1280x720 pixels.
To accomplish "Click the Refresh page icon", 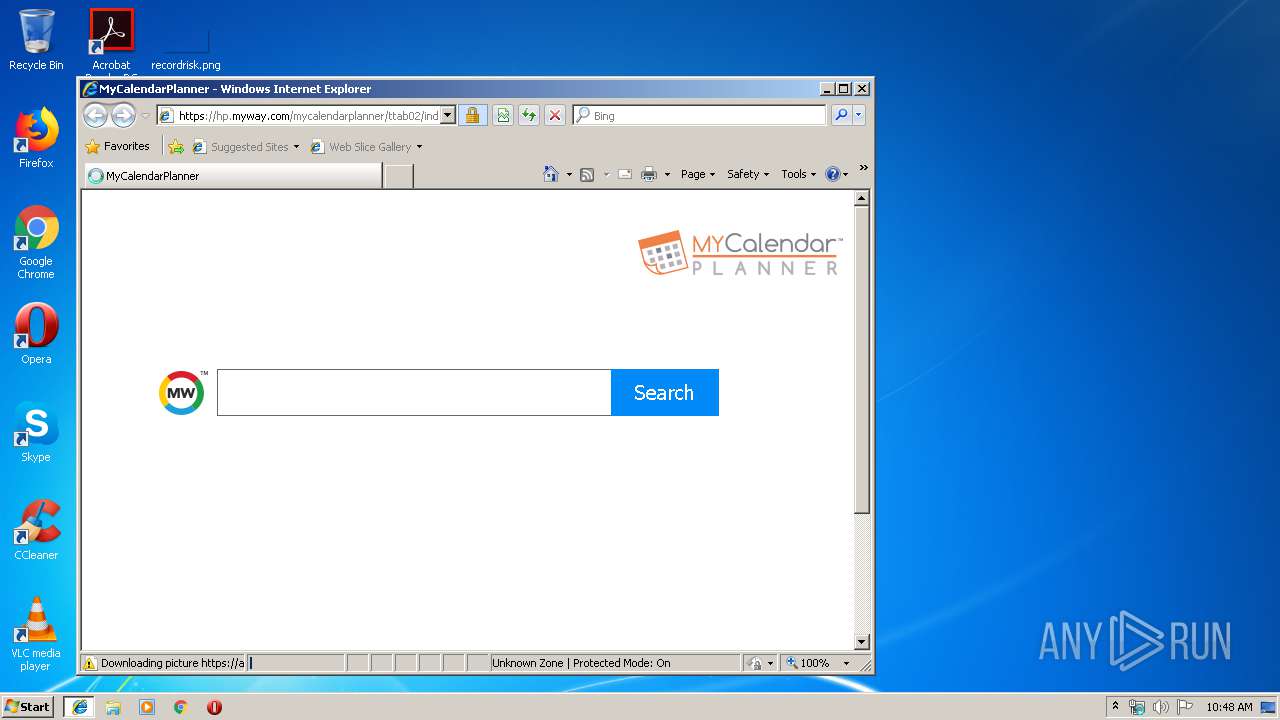I will point(529,115).
